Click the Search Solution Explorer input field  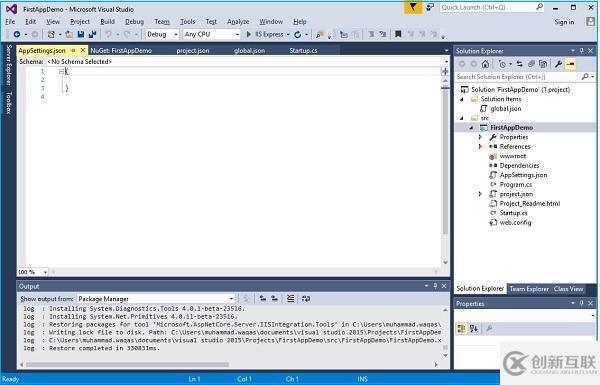(x=518, y=77)
